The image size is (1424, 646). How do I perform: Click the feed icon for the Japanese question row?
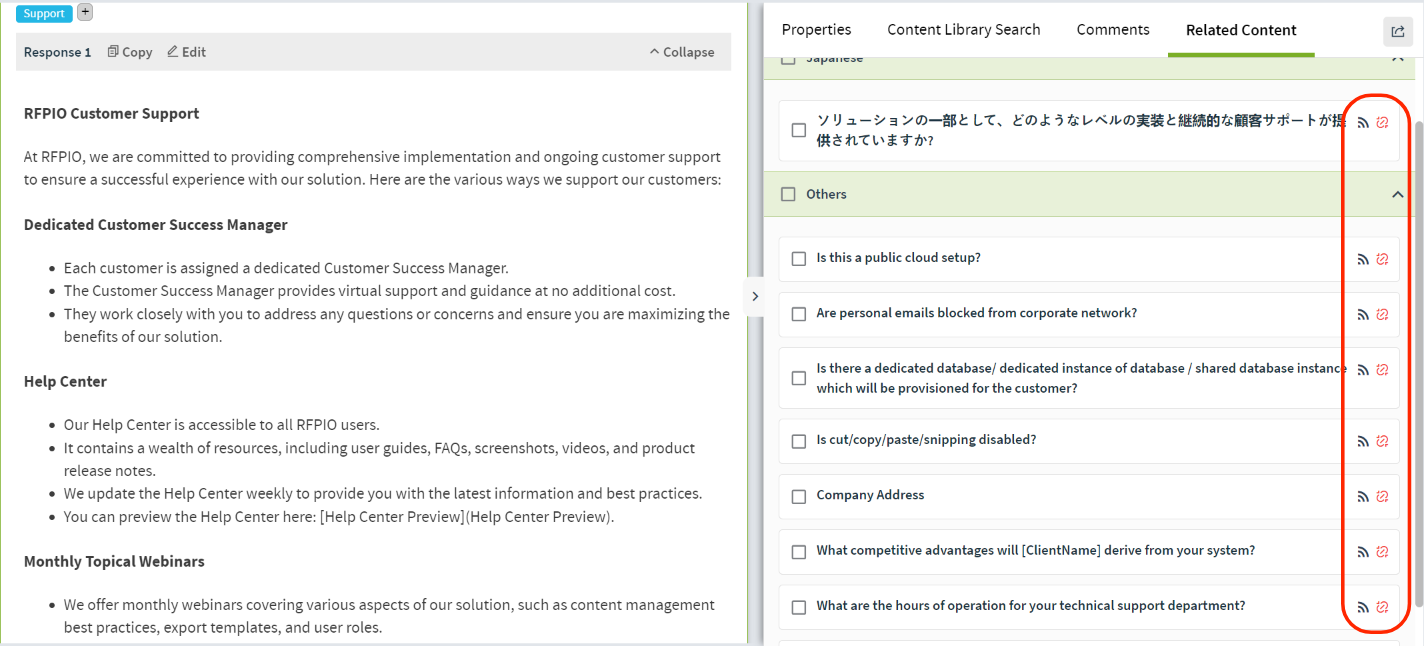click(1363, 123)
